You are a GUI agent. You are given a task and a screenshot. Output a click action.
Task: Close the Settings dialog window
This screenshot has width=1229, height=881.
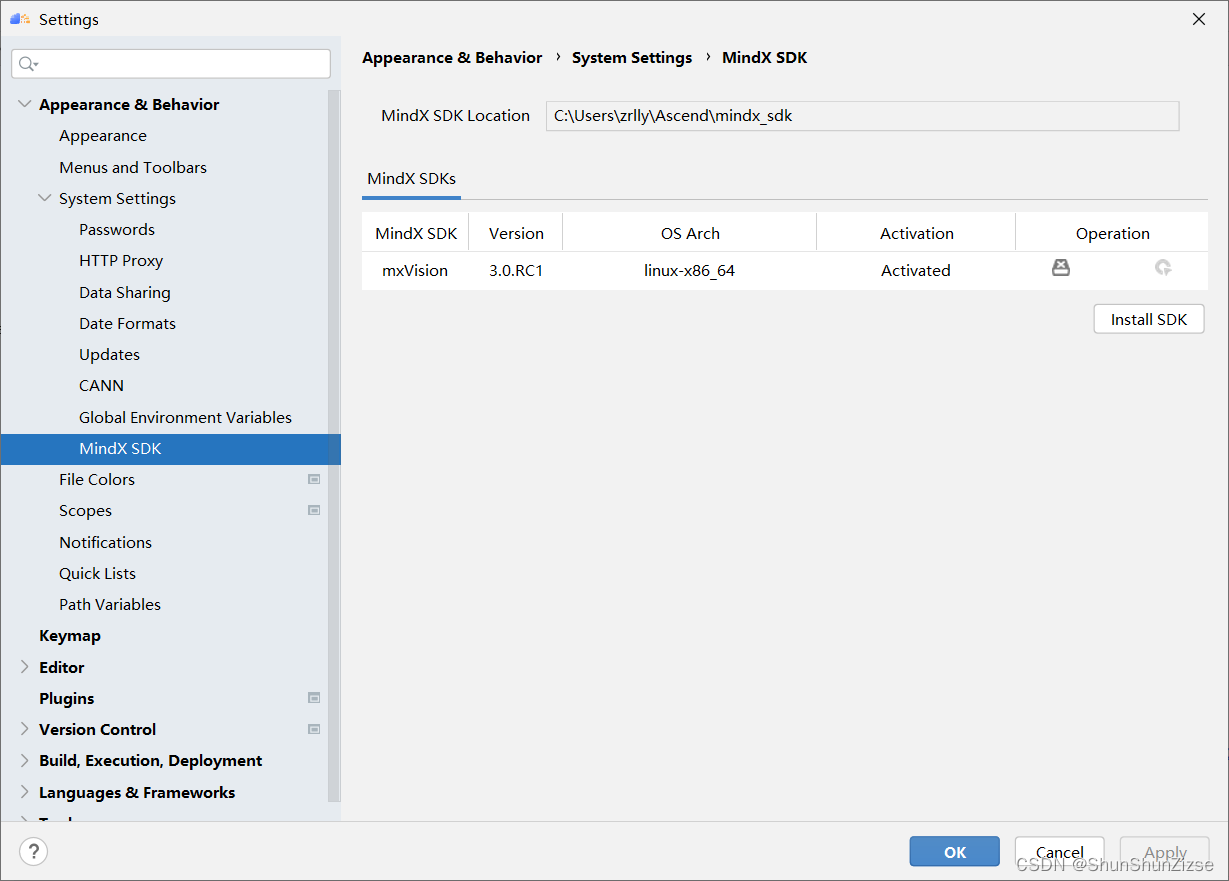(x=1199, y=19)
